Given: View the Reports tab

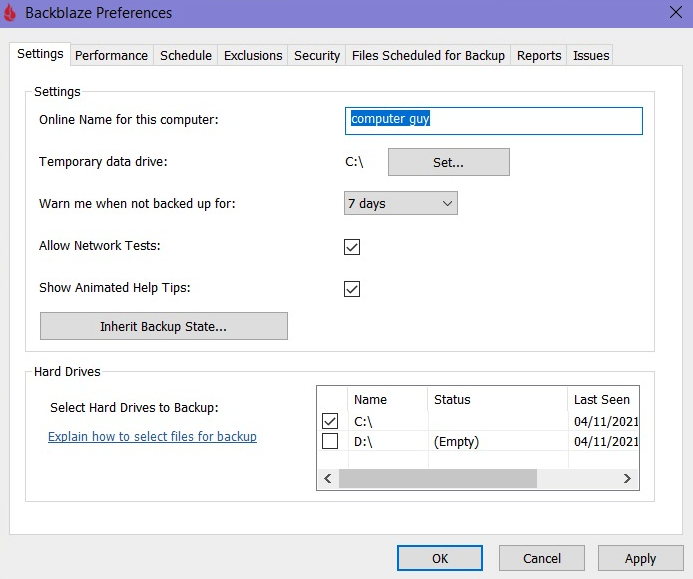Looking at the screenshot, I should click(539, 56).
